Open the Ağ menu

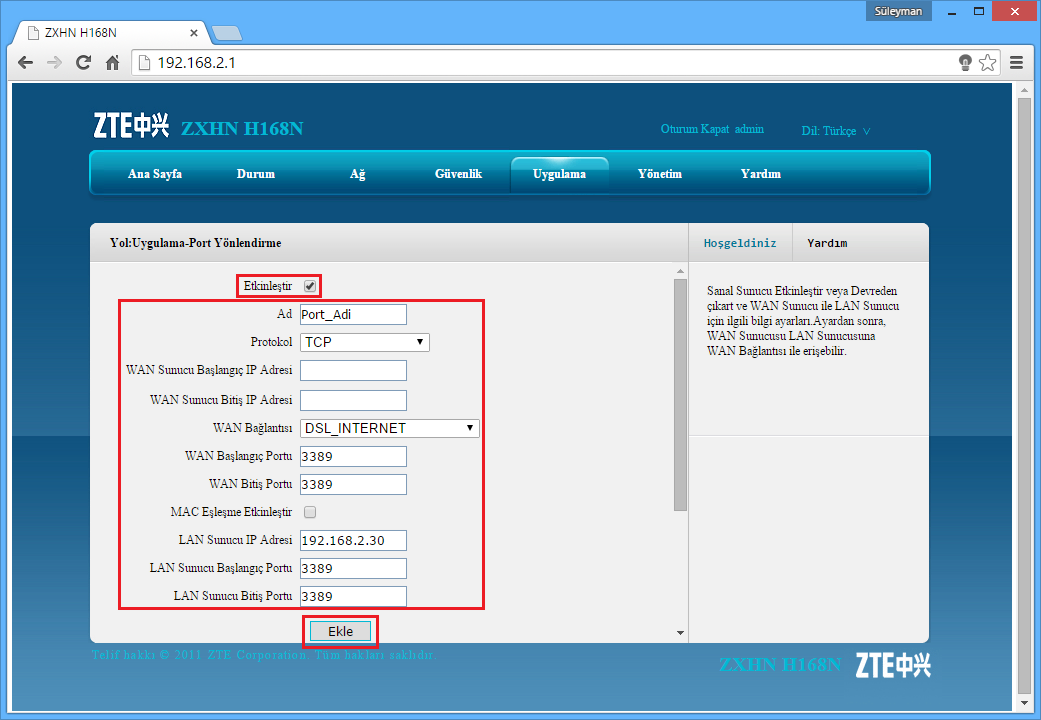pyautogui.click(x=358, y=174)
